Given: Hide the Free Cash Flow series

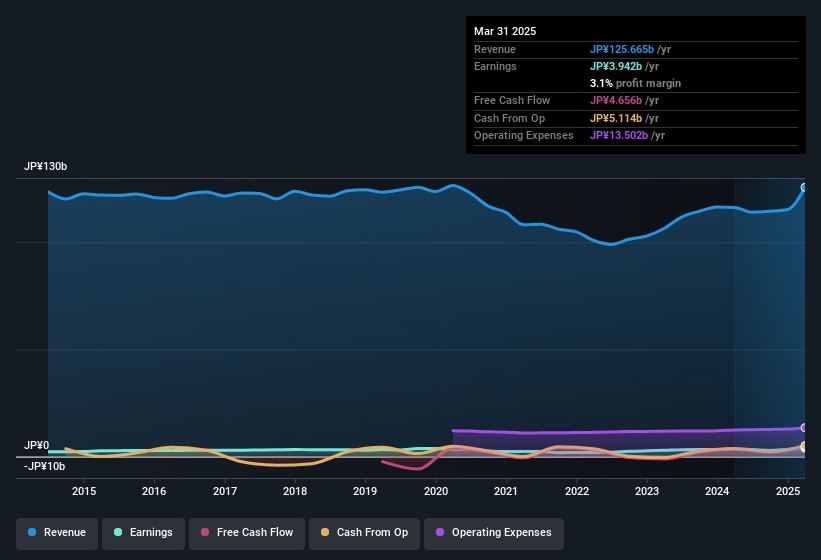Looking at the screenshot, I should [x=246, y=533].
